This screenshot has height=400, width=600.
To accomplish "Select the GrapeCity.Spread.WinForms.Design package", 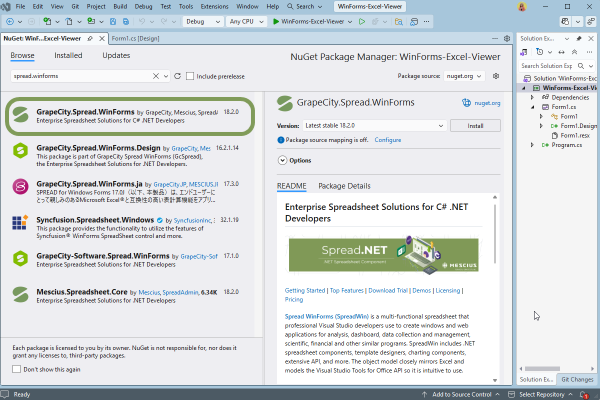I will click(129, 155).
